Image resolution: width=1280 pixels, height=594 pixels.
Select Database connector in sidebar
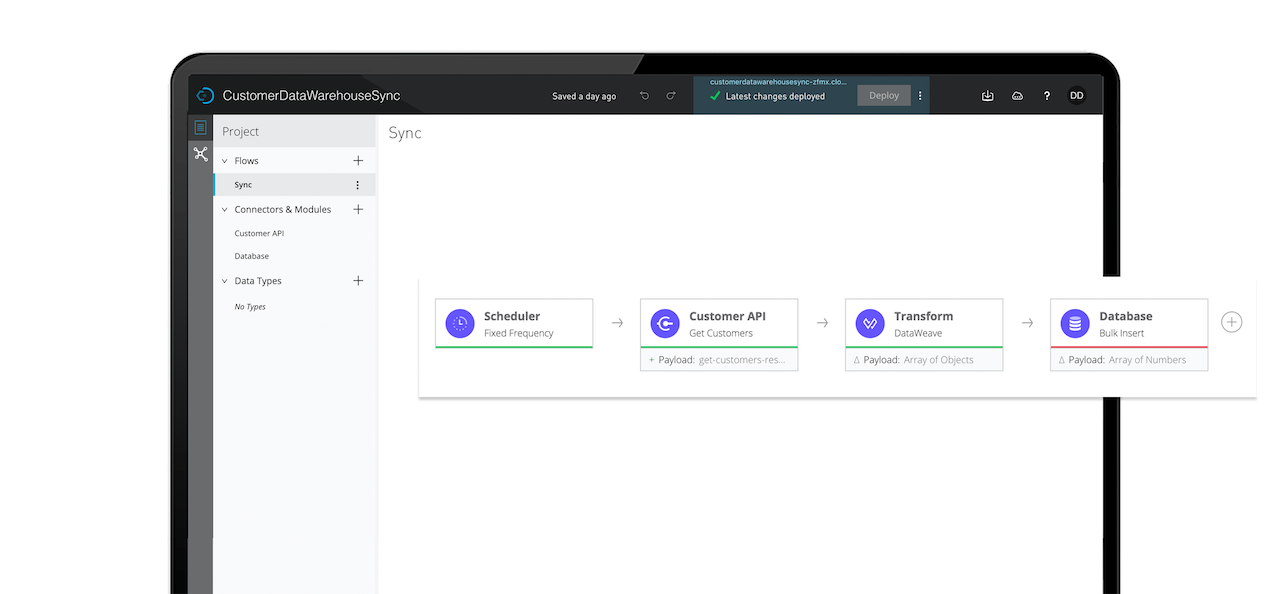click(x=251, y=256)
